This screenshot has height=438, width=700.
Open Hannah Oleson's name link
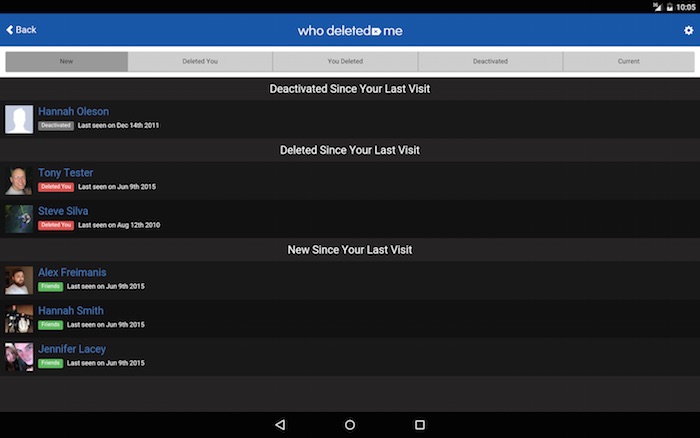73,111
